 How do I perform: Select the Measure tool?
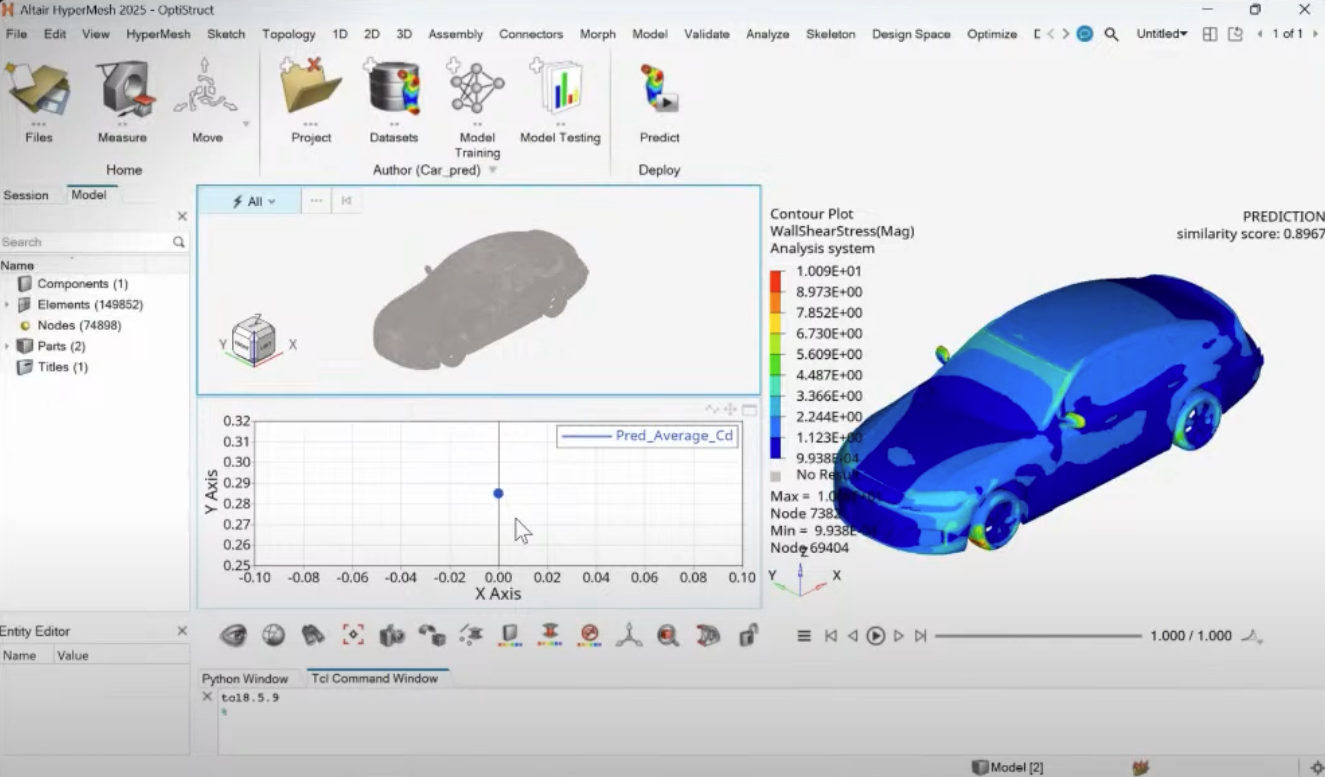click(122, 100)
